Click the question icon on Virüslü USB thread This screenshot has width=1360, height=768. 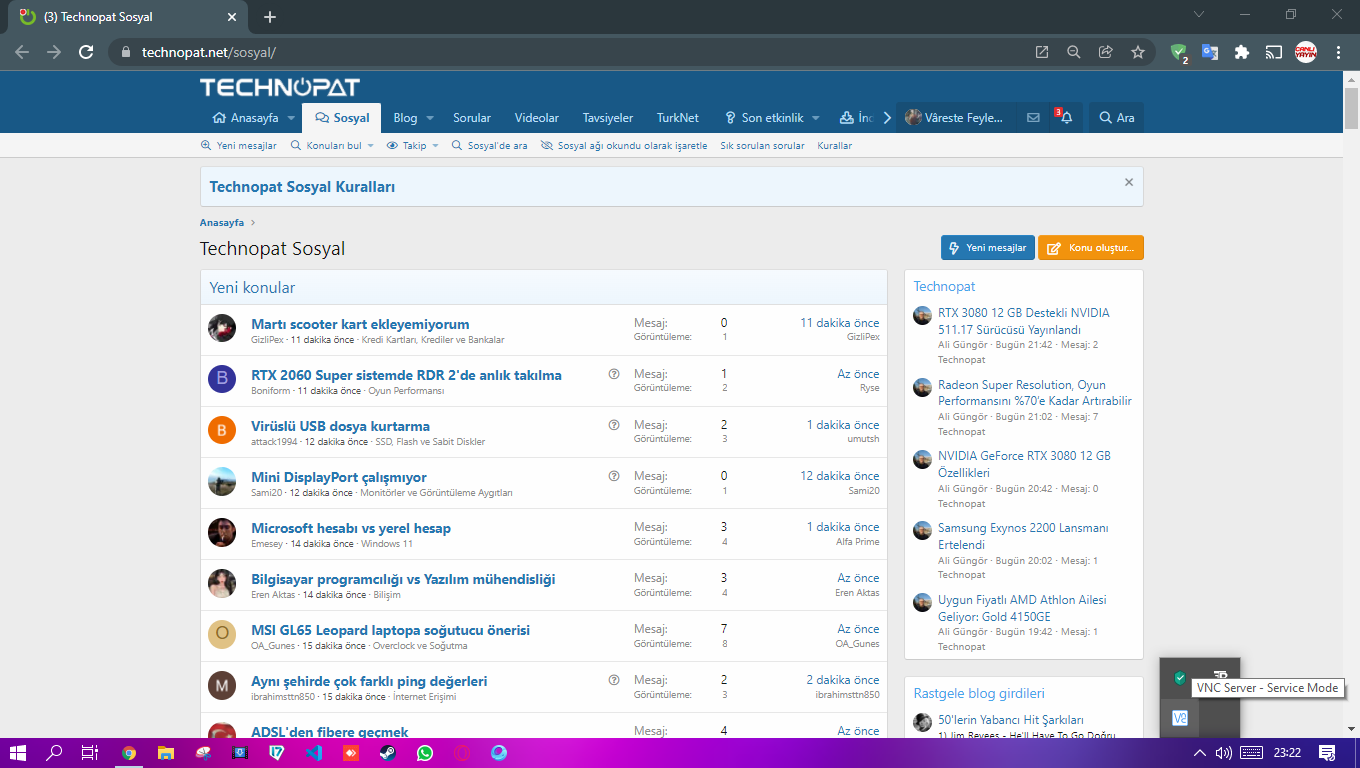click(614, 425)
